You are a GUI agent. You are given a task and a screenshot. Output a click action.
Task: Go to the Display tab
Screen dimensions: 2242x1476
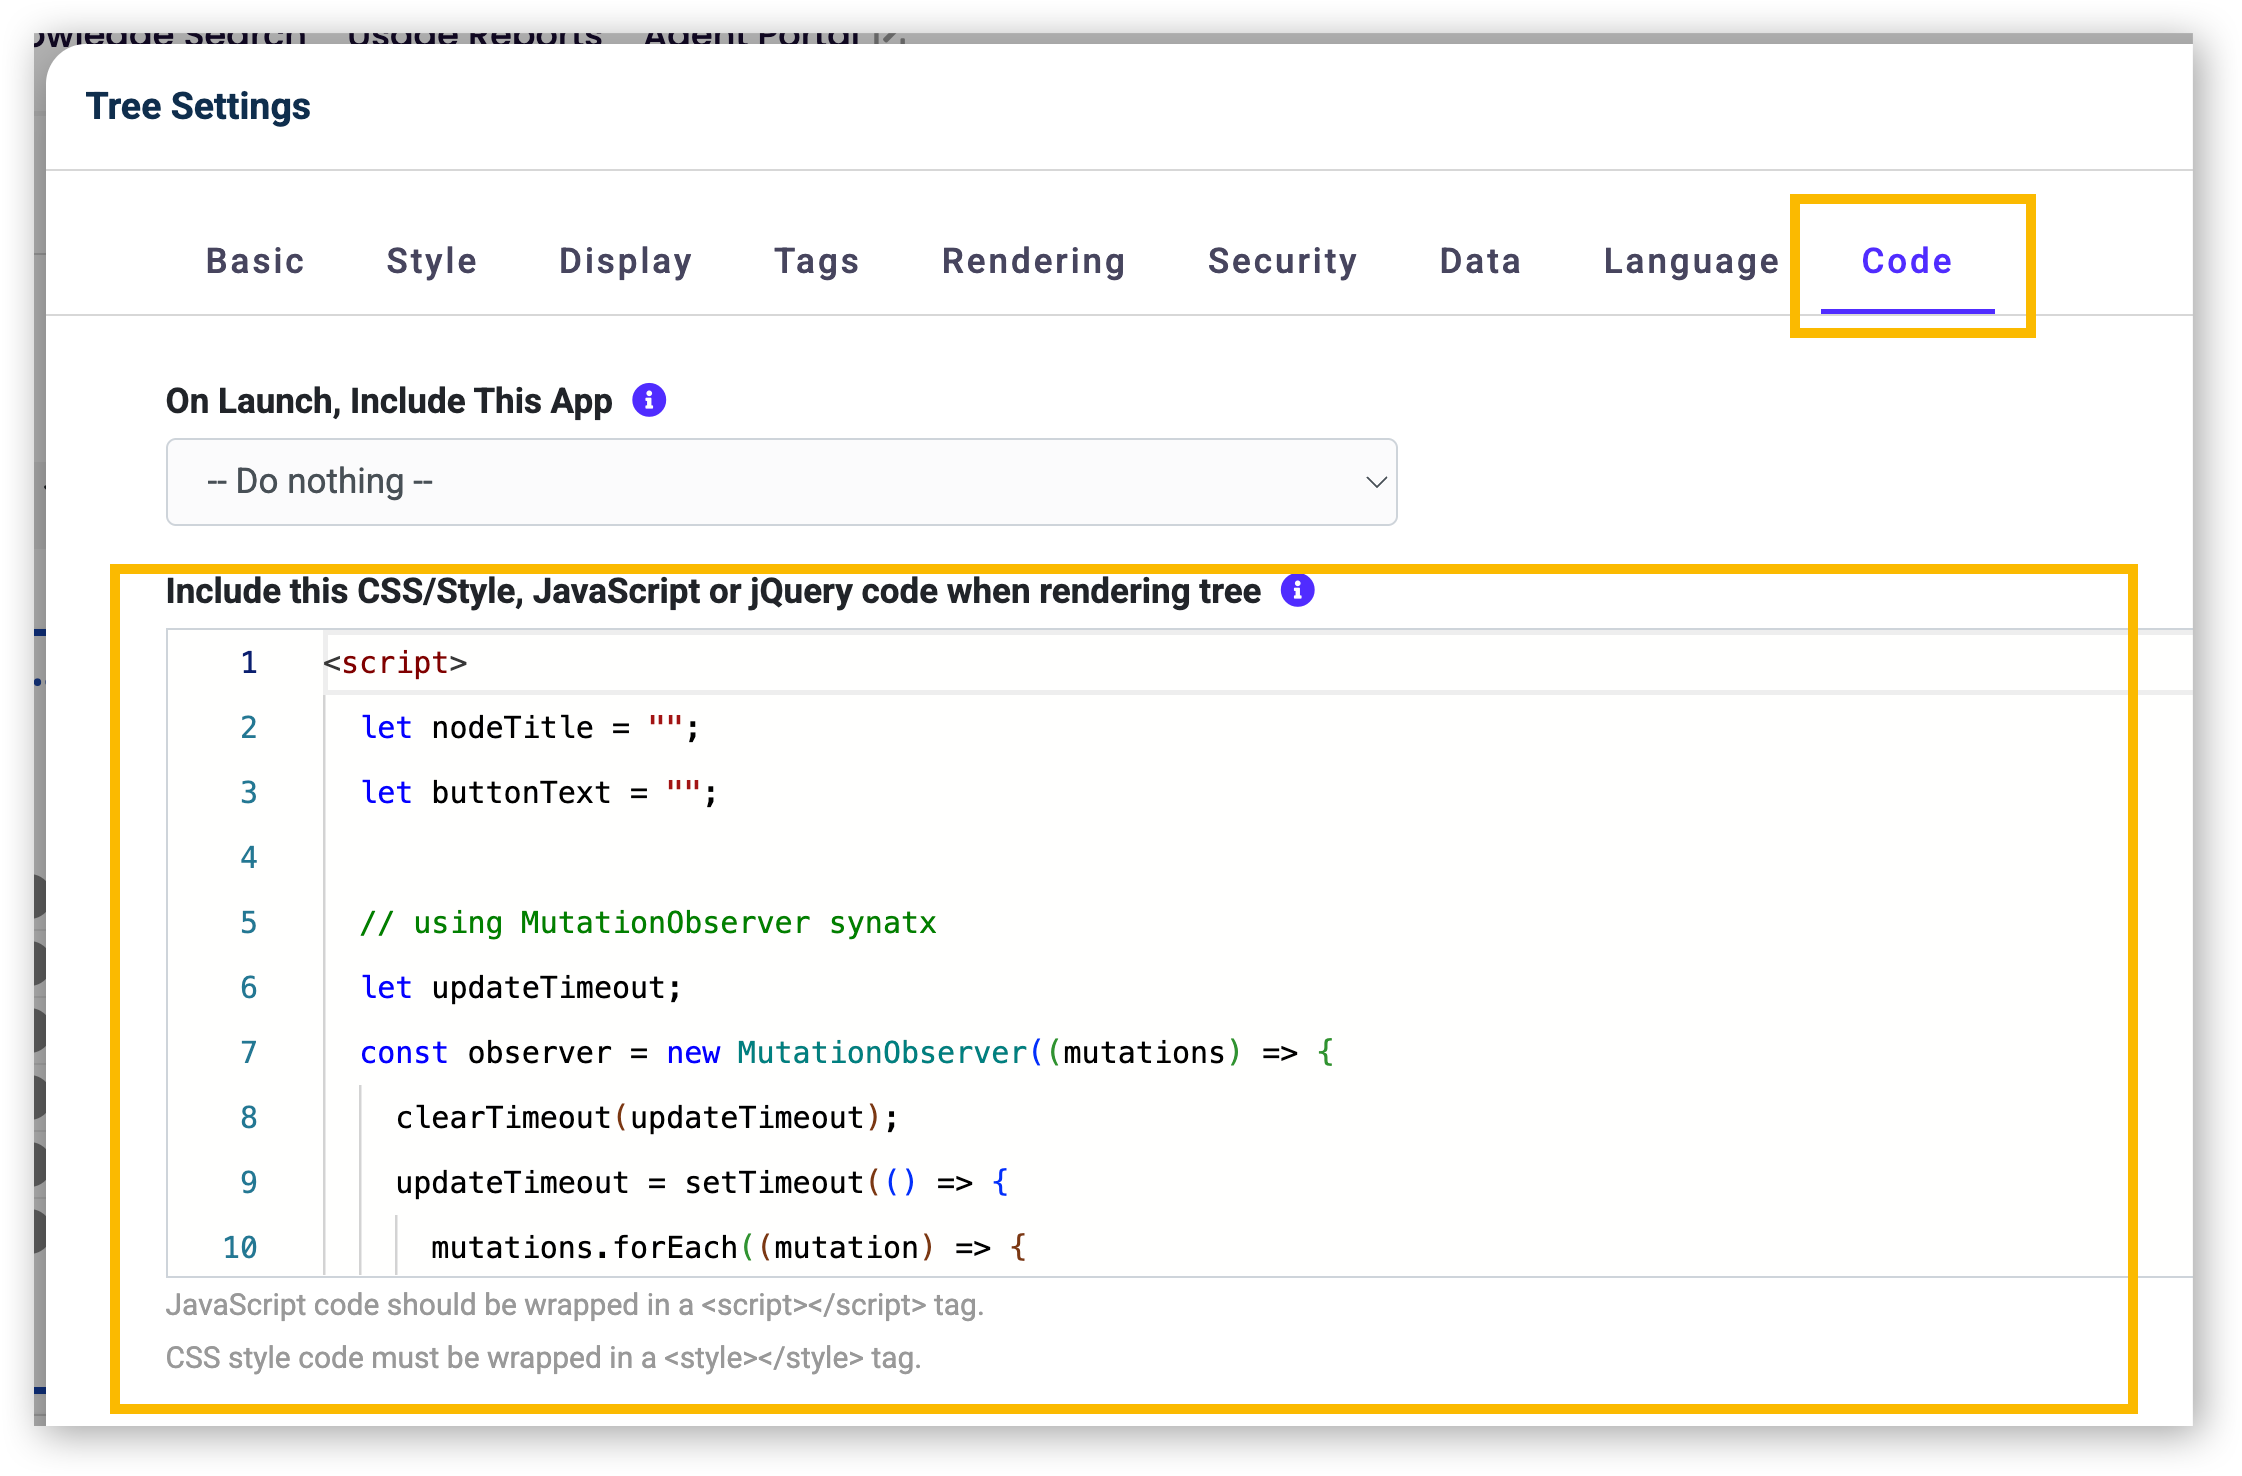(626, 261)
